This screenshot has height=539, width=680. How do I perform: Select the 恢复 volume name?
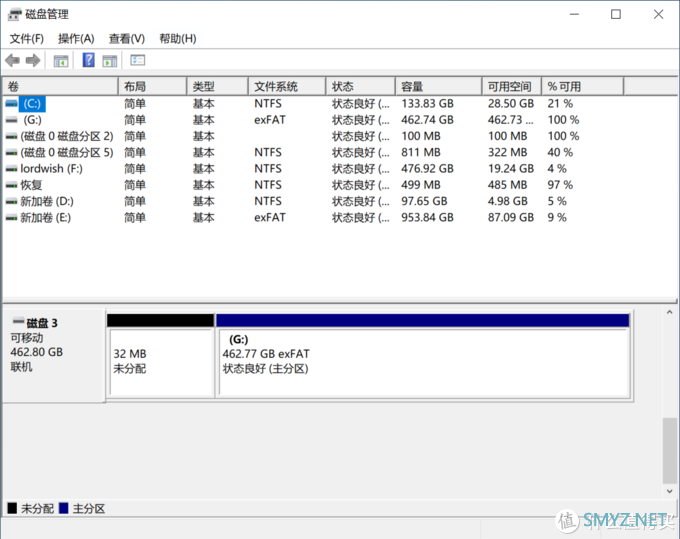pyautogui.click(x=31, y=185)
